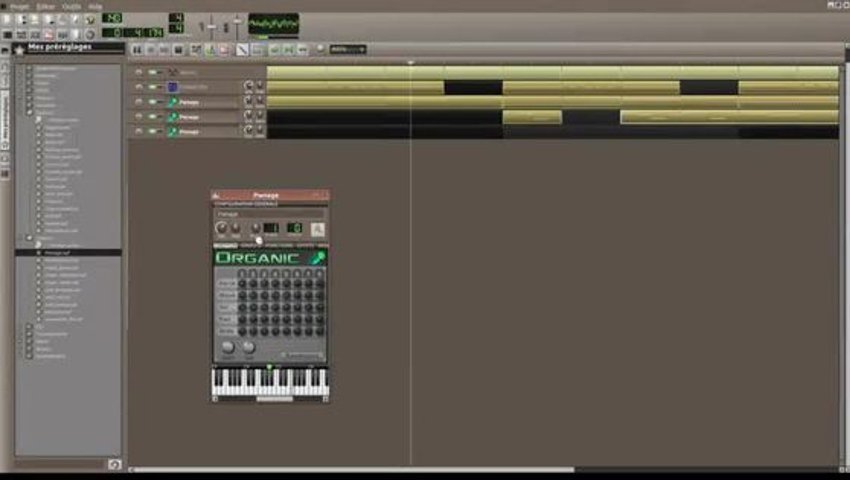
Task: Click volume knob of first Pienage track
Action: (248, 101)
